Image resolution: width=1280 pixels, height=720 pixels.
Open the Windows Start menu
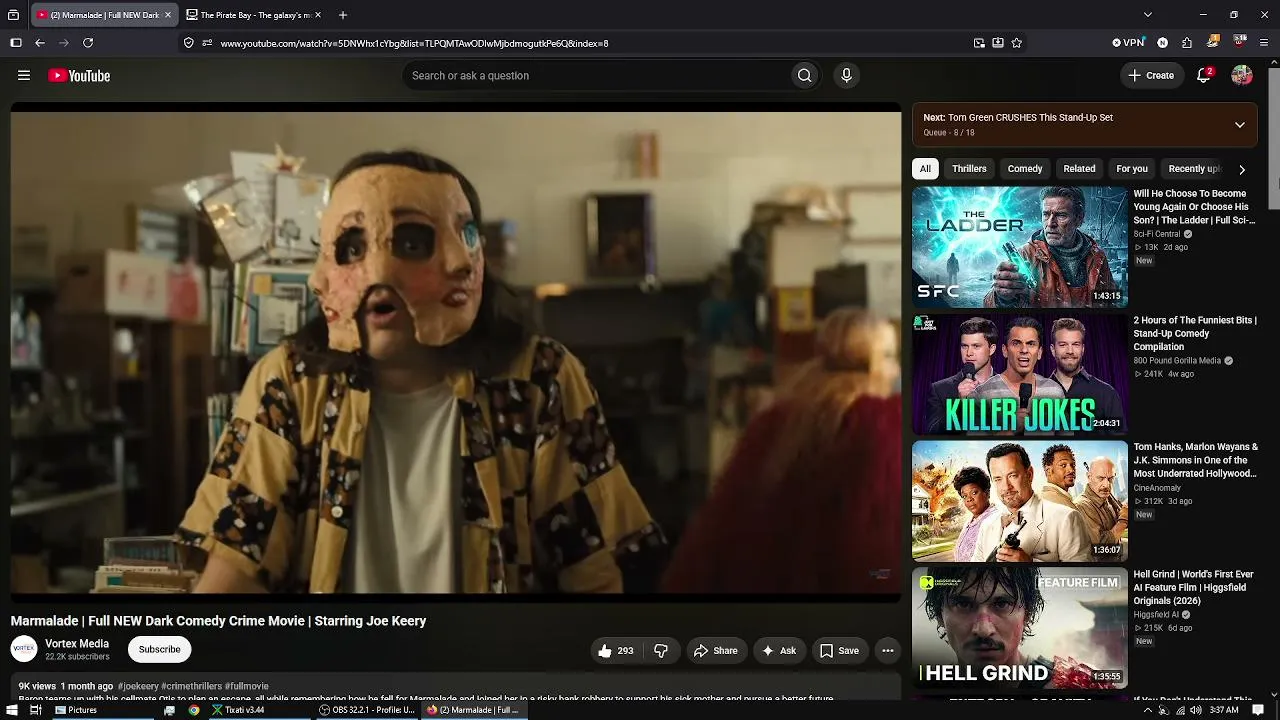11,710
